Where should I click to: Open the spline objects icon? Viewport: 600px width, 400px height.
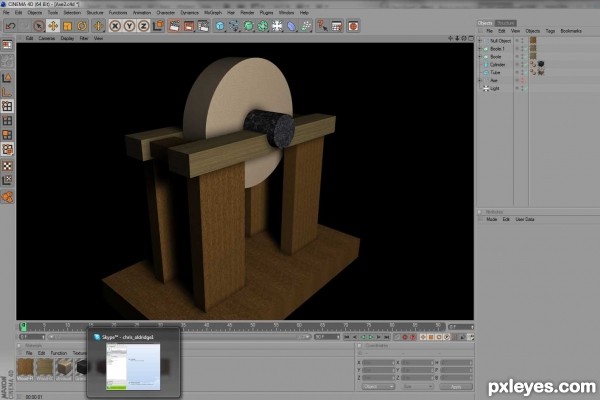pyautogui.click(x=234, y=26)
